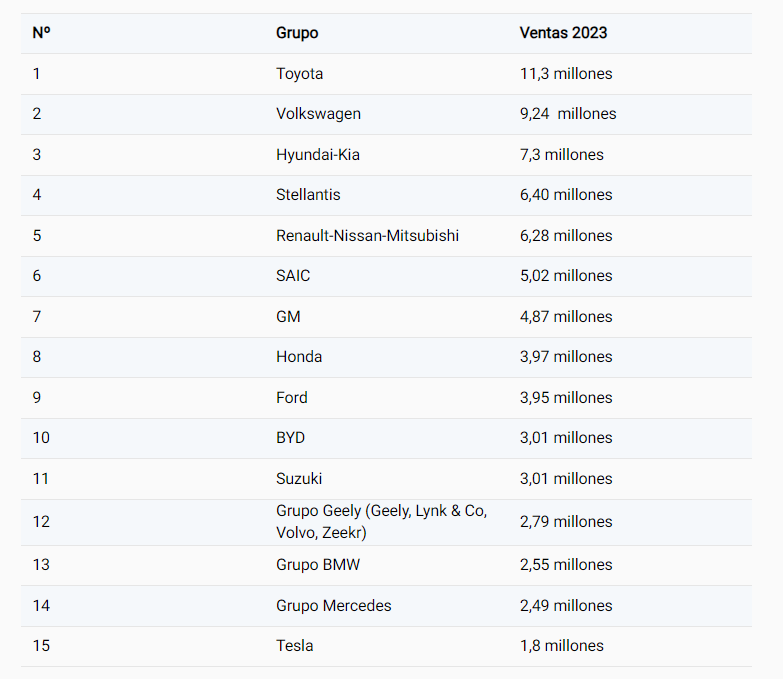Select the '11,3 millones' sales value

tap(566, 74)
